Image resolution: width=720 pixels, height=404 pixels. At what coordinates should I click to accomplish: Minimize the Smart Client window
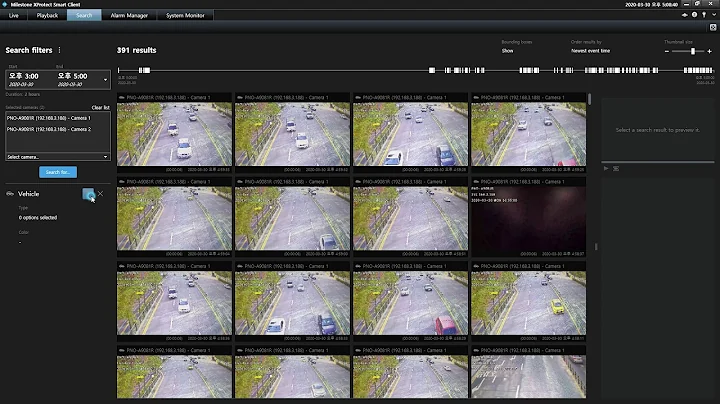(686, 4)
